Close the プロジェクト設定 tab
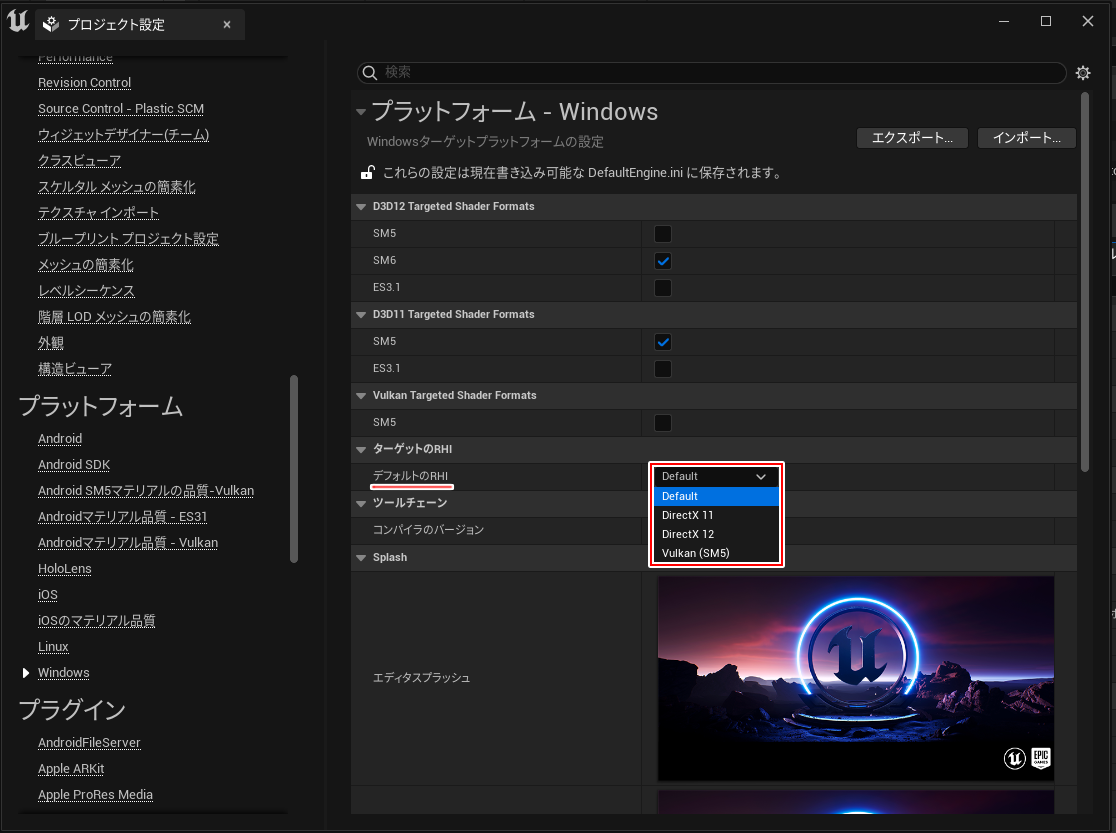The width and height of the screenshot is (1116, 833). click(x=227, y=25)
